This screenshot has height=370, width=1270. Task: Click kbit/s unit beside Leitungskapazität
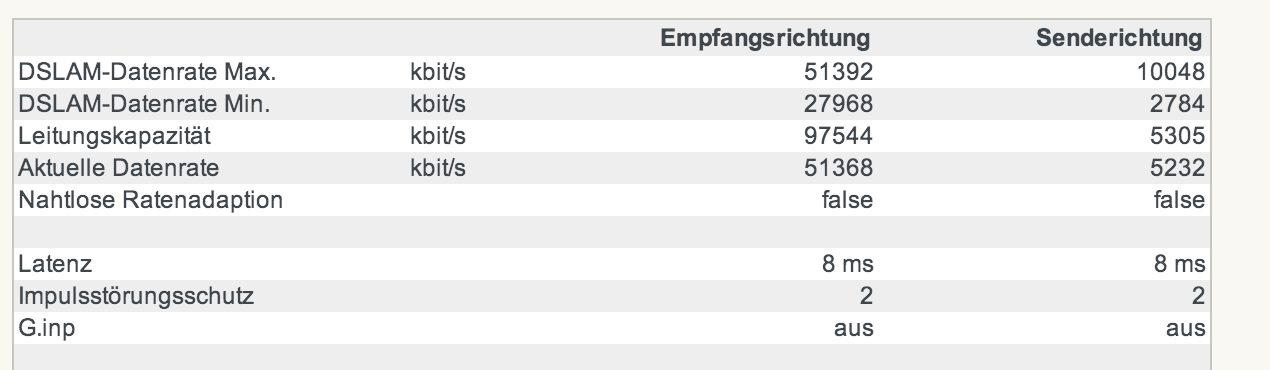(438, 135)
